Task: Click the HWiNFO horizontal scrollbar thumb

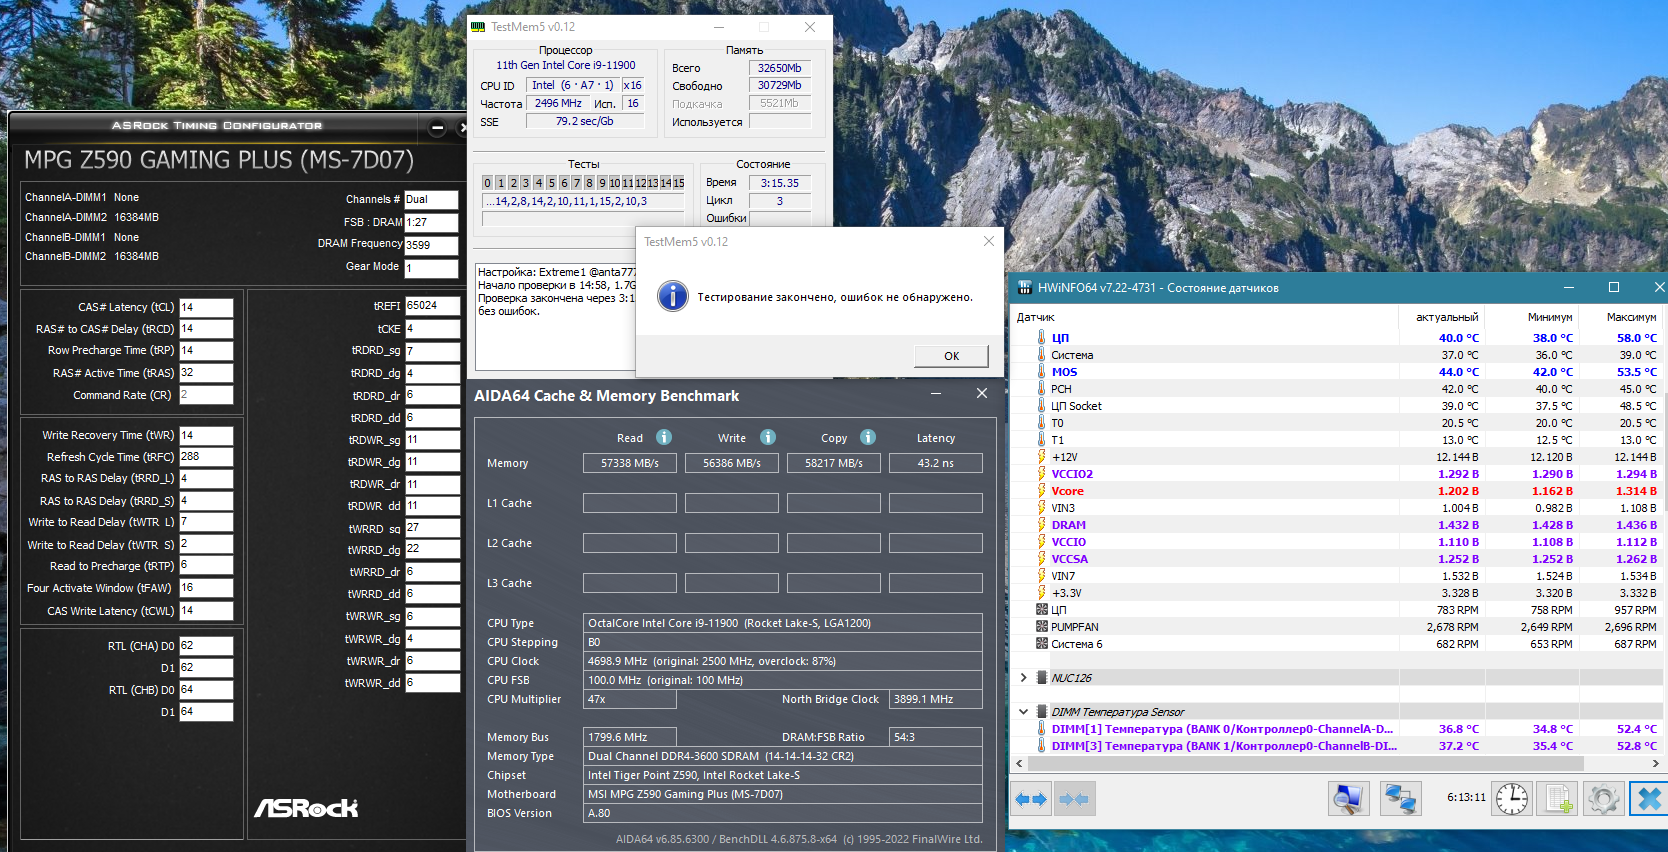Action: (x=1305, y=763)
